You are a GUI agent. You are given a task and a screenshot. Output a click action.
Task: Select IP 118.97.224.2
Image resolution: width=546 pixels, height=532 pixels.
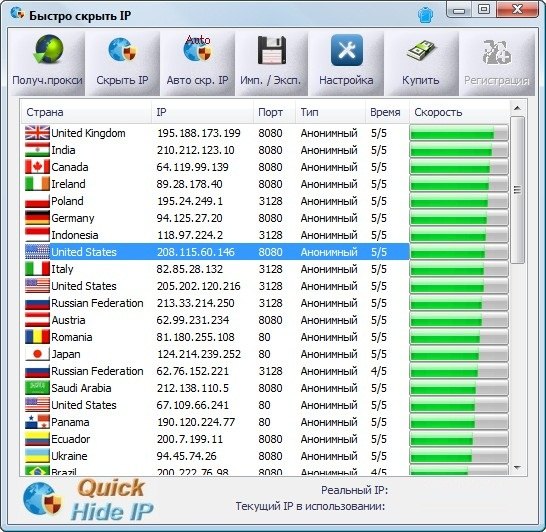coord(190,235)
